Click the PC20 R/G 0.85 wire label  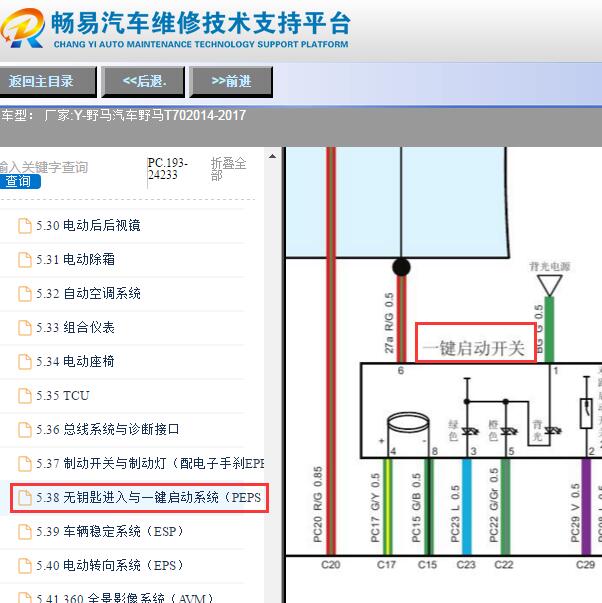318,504
